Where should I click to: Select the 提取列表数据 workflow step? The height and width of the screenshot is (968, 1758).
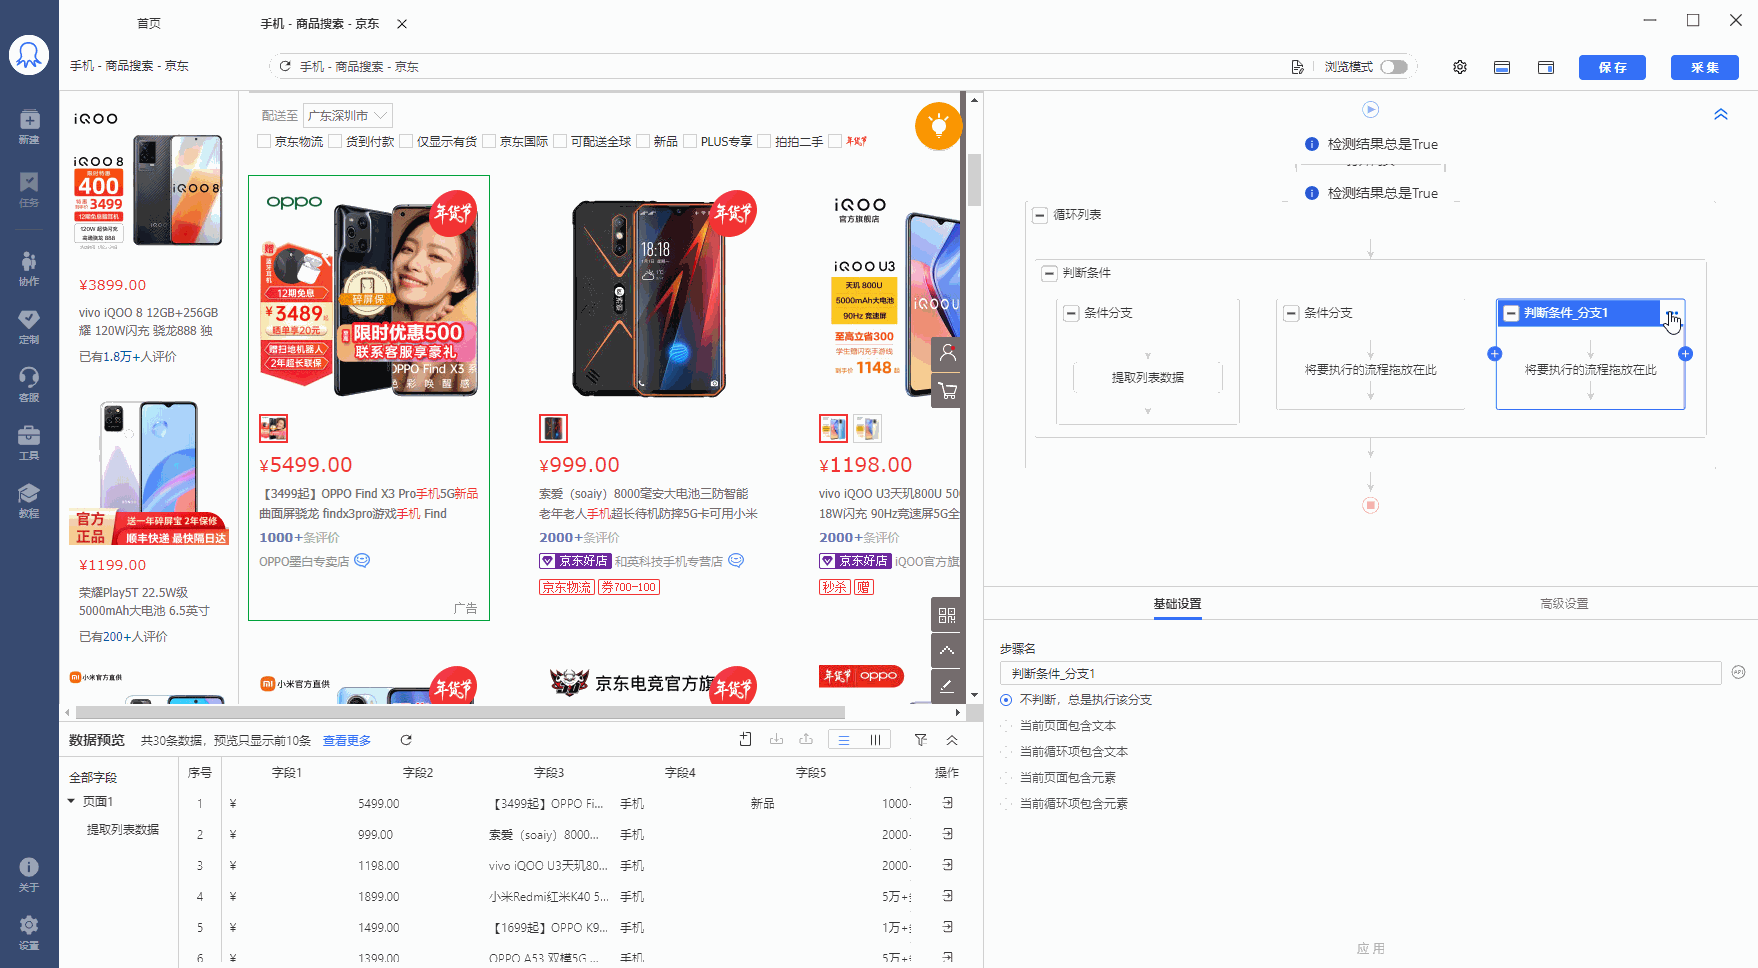pos(1148,378)
